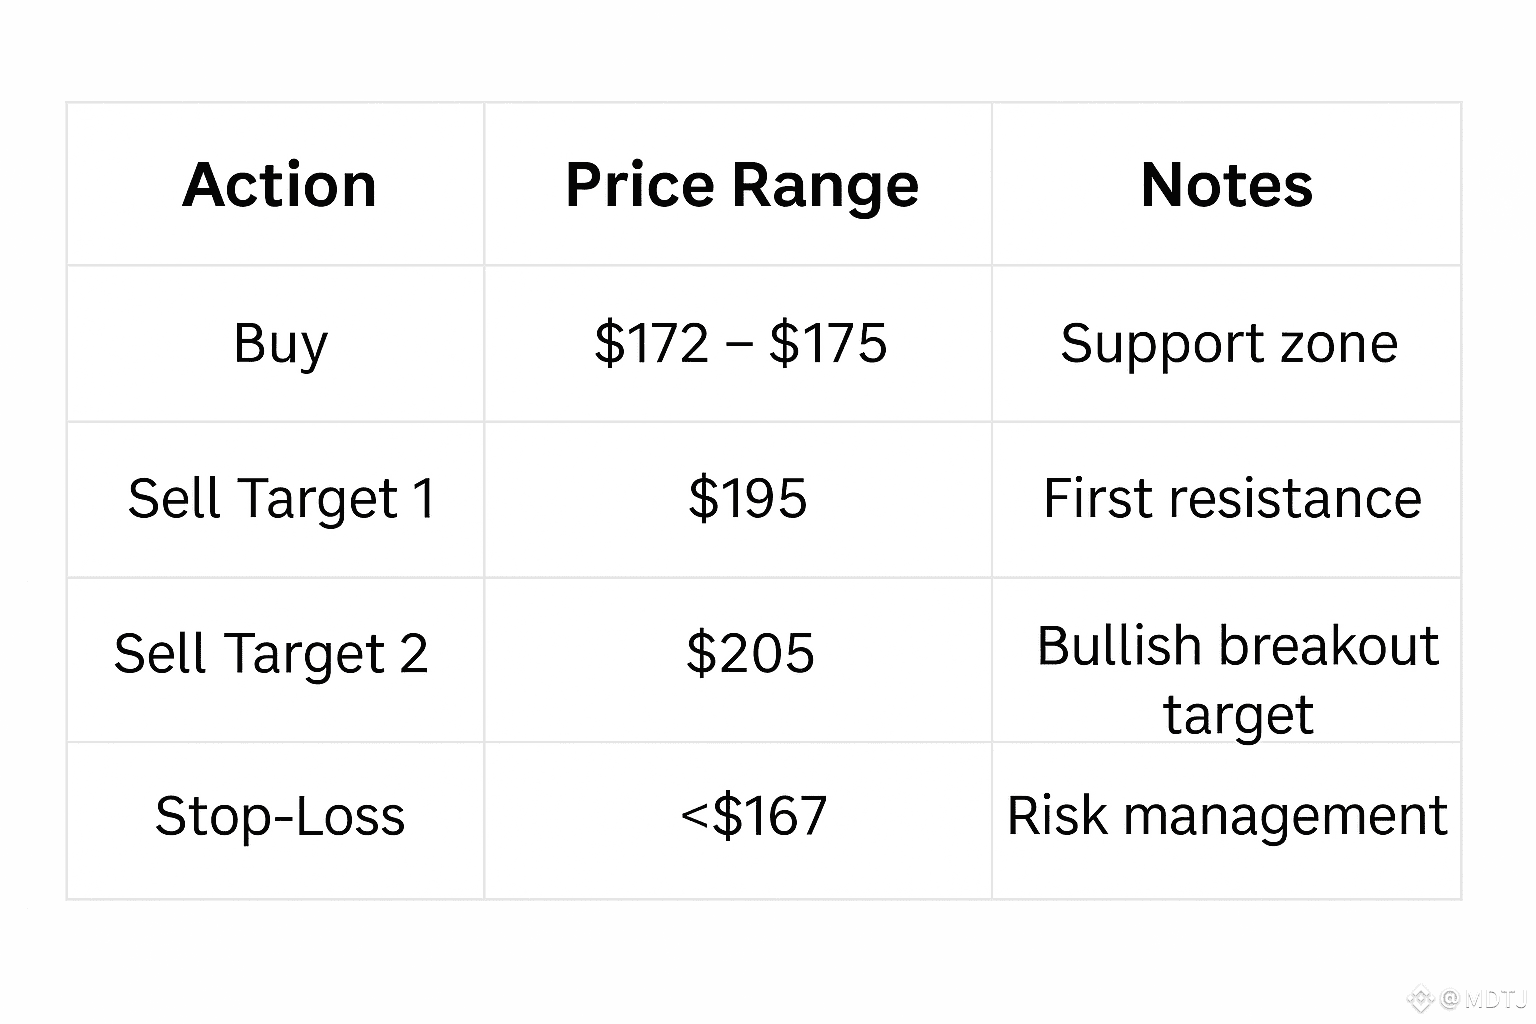
Task: Click the First resistance note
Action: point(1231,498)
